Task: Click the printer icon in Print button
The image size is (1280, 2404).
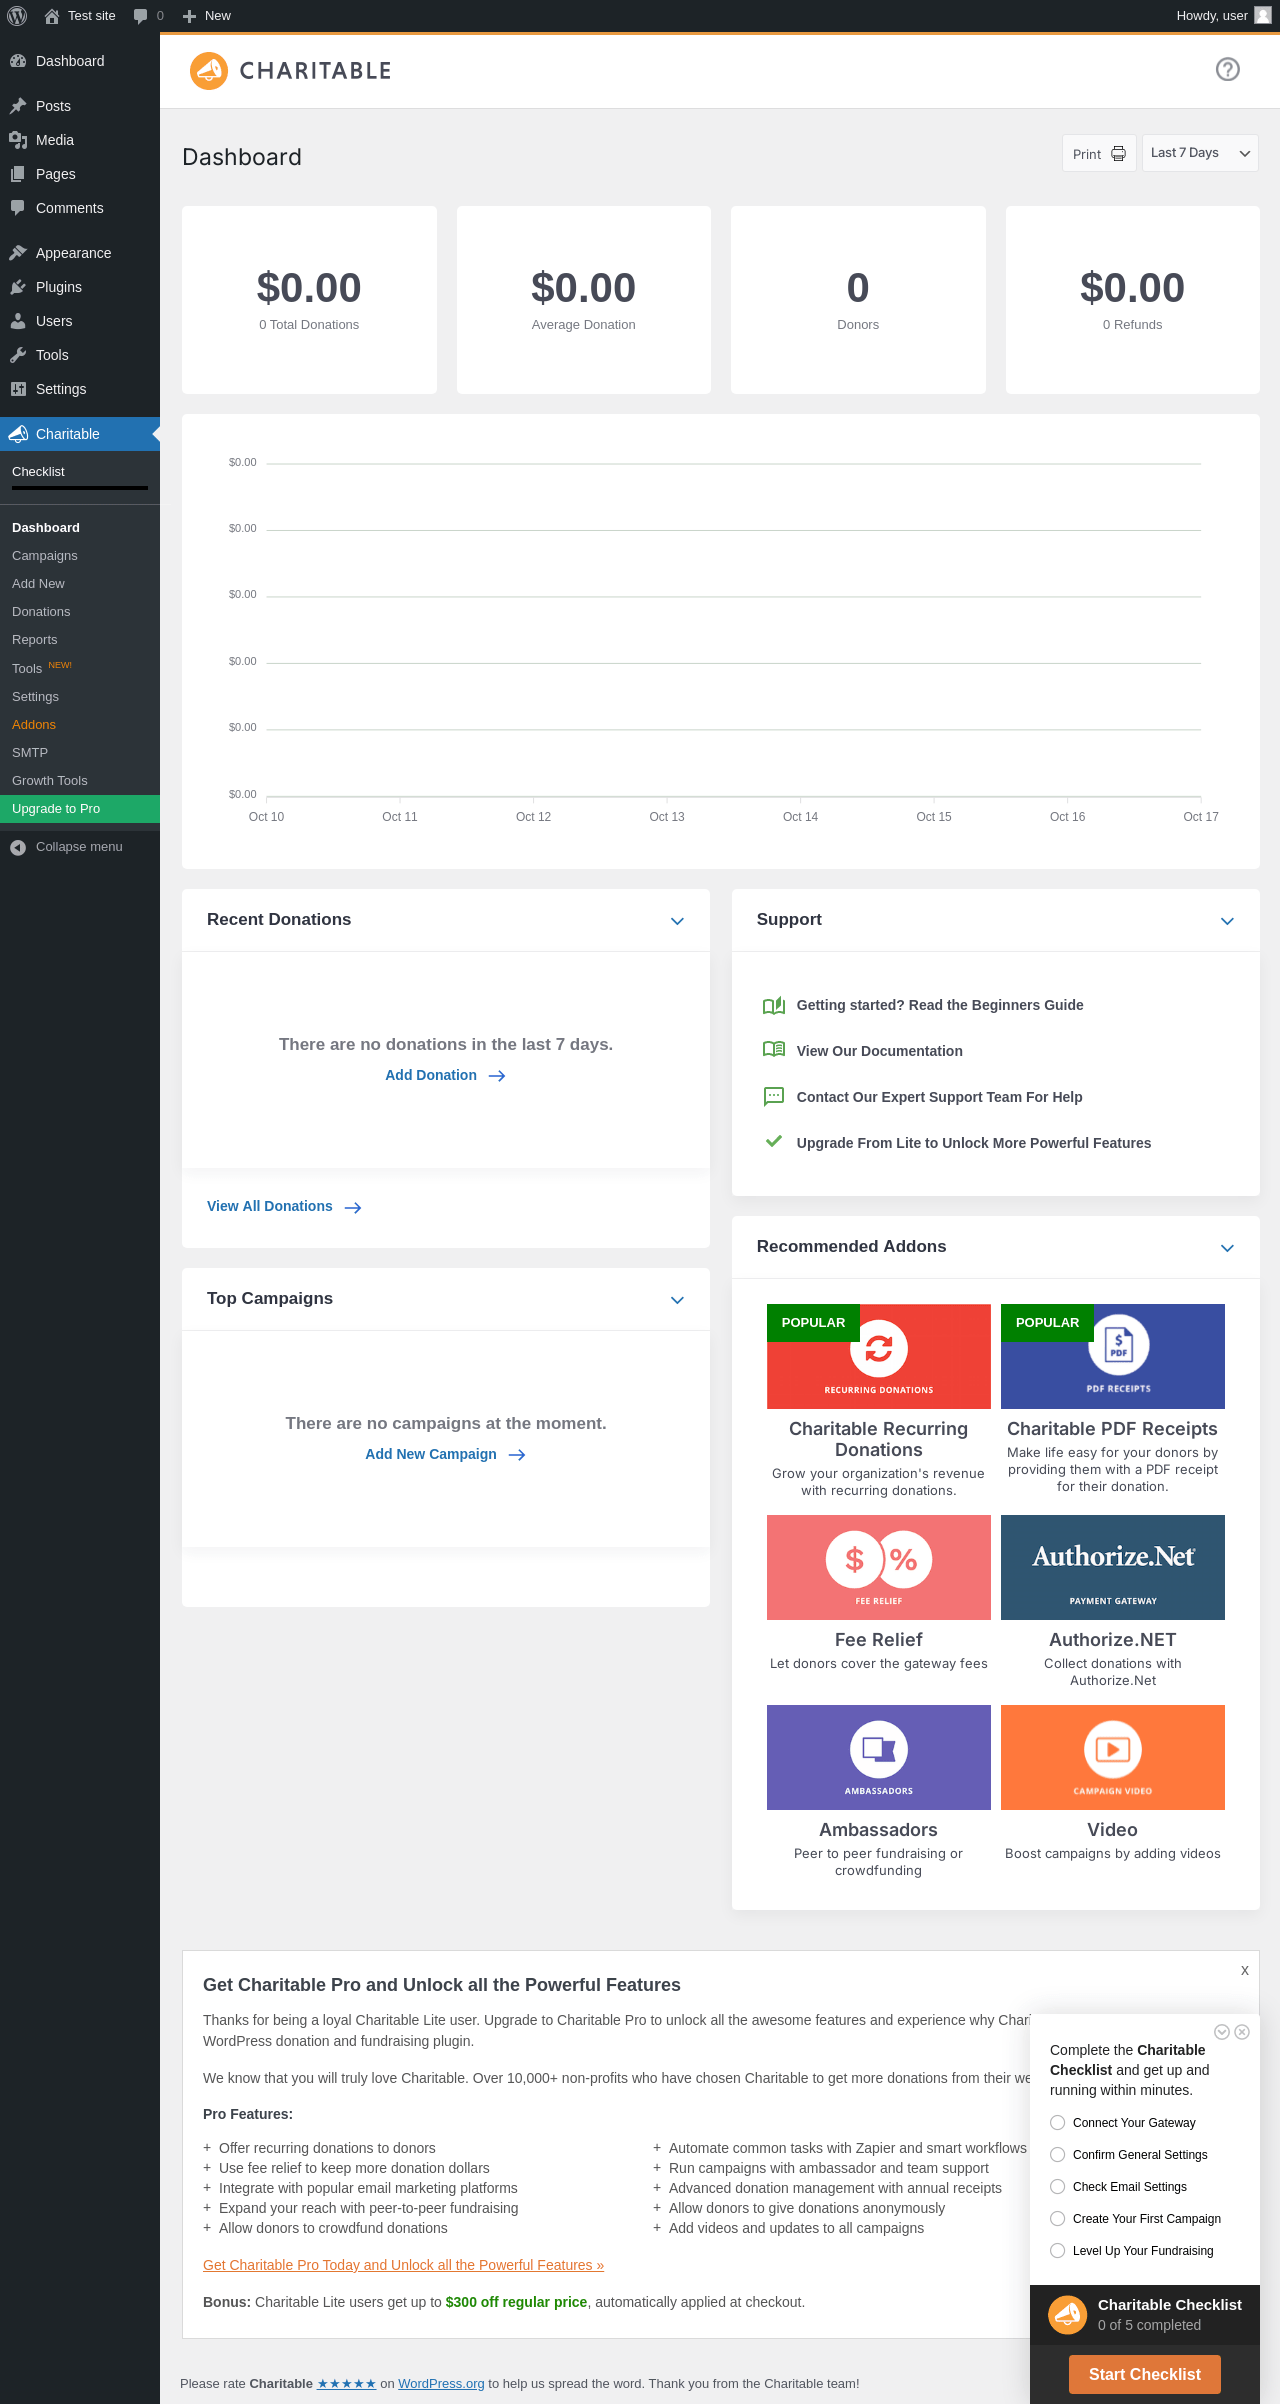Action: 1119,154
